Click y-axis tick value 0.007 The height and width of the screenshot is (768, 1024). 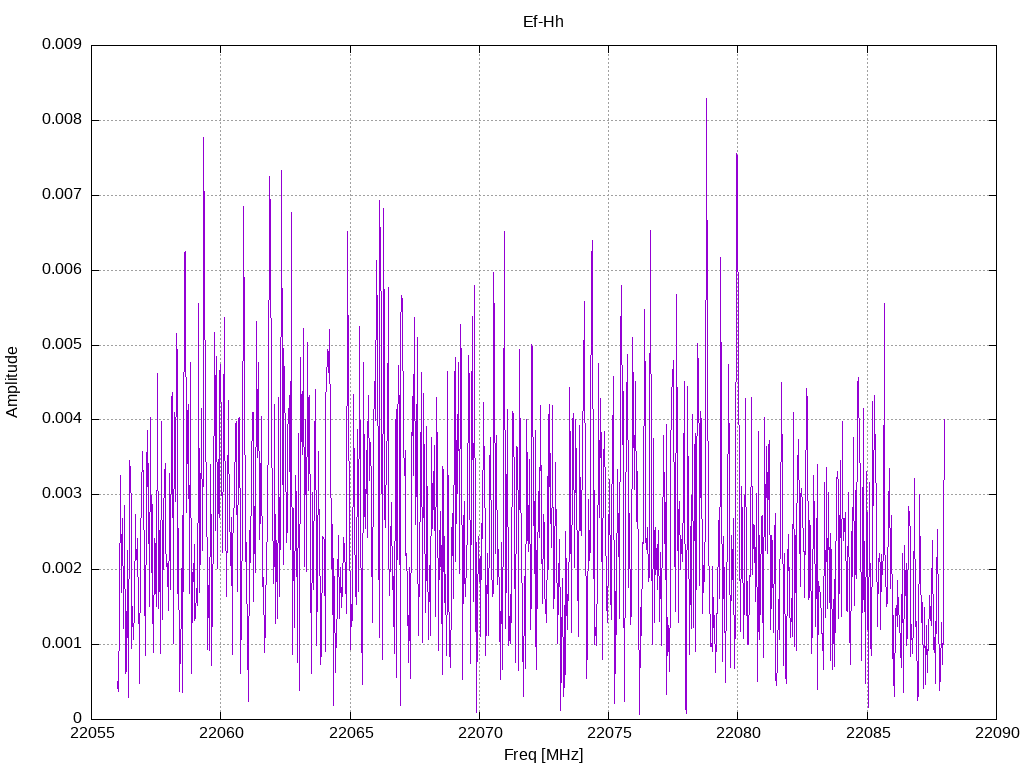pos(61,195)
